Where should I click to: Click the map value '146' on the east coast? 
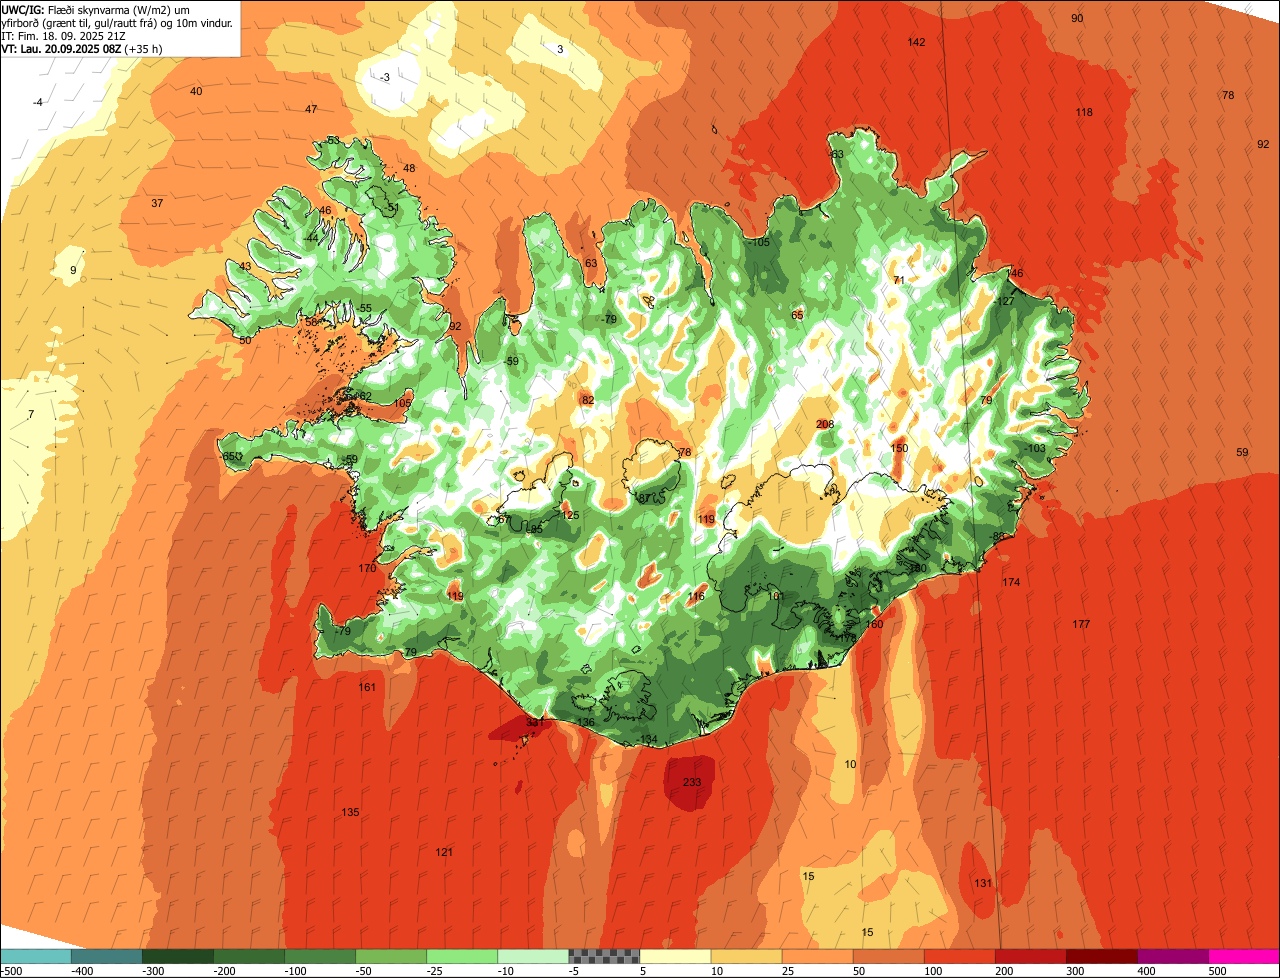point(1015,273)
